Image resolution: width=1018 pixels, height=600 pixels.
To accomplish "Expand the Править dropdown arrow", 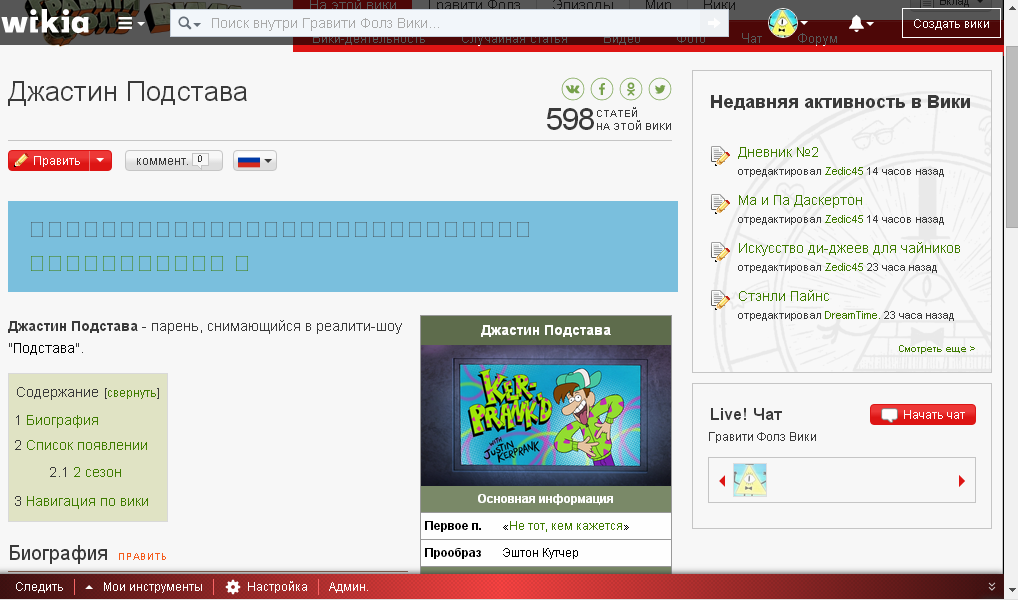I will pyautogui.click(x=101, y=160).
